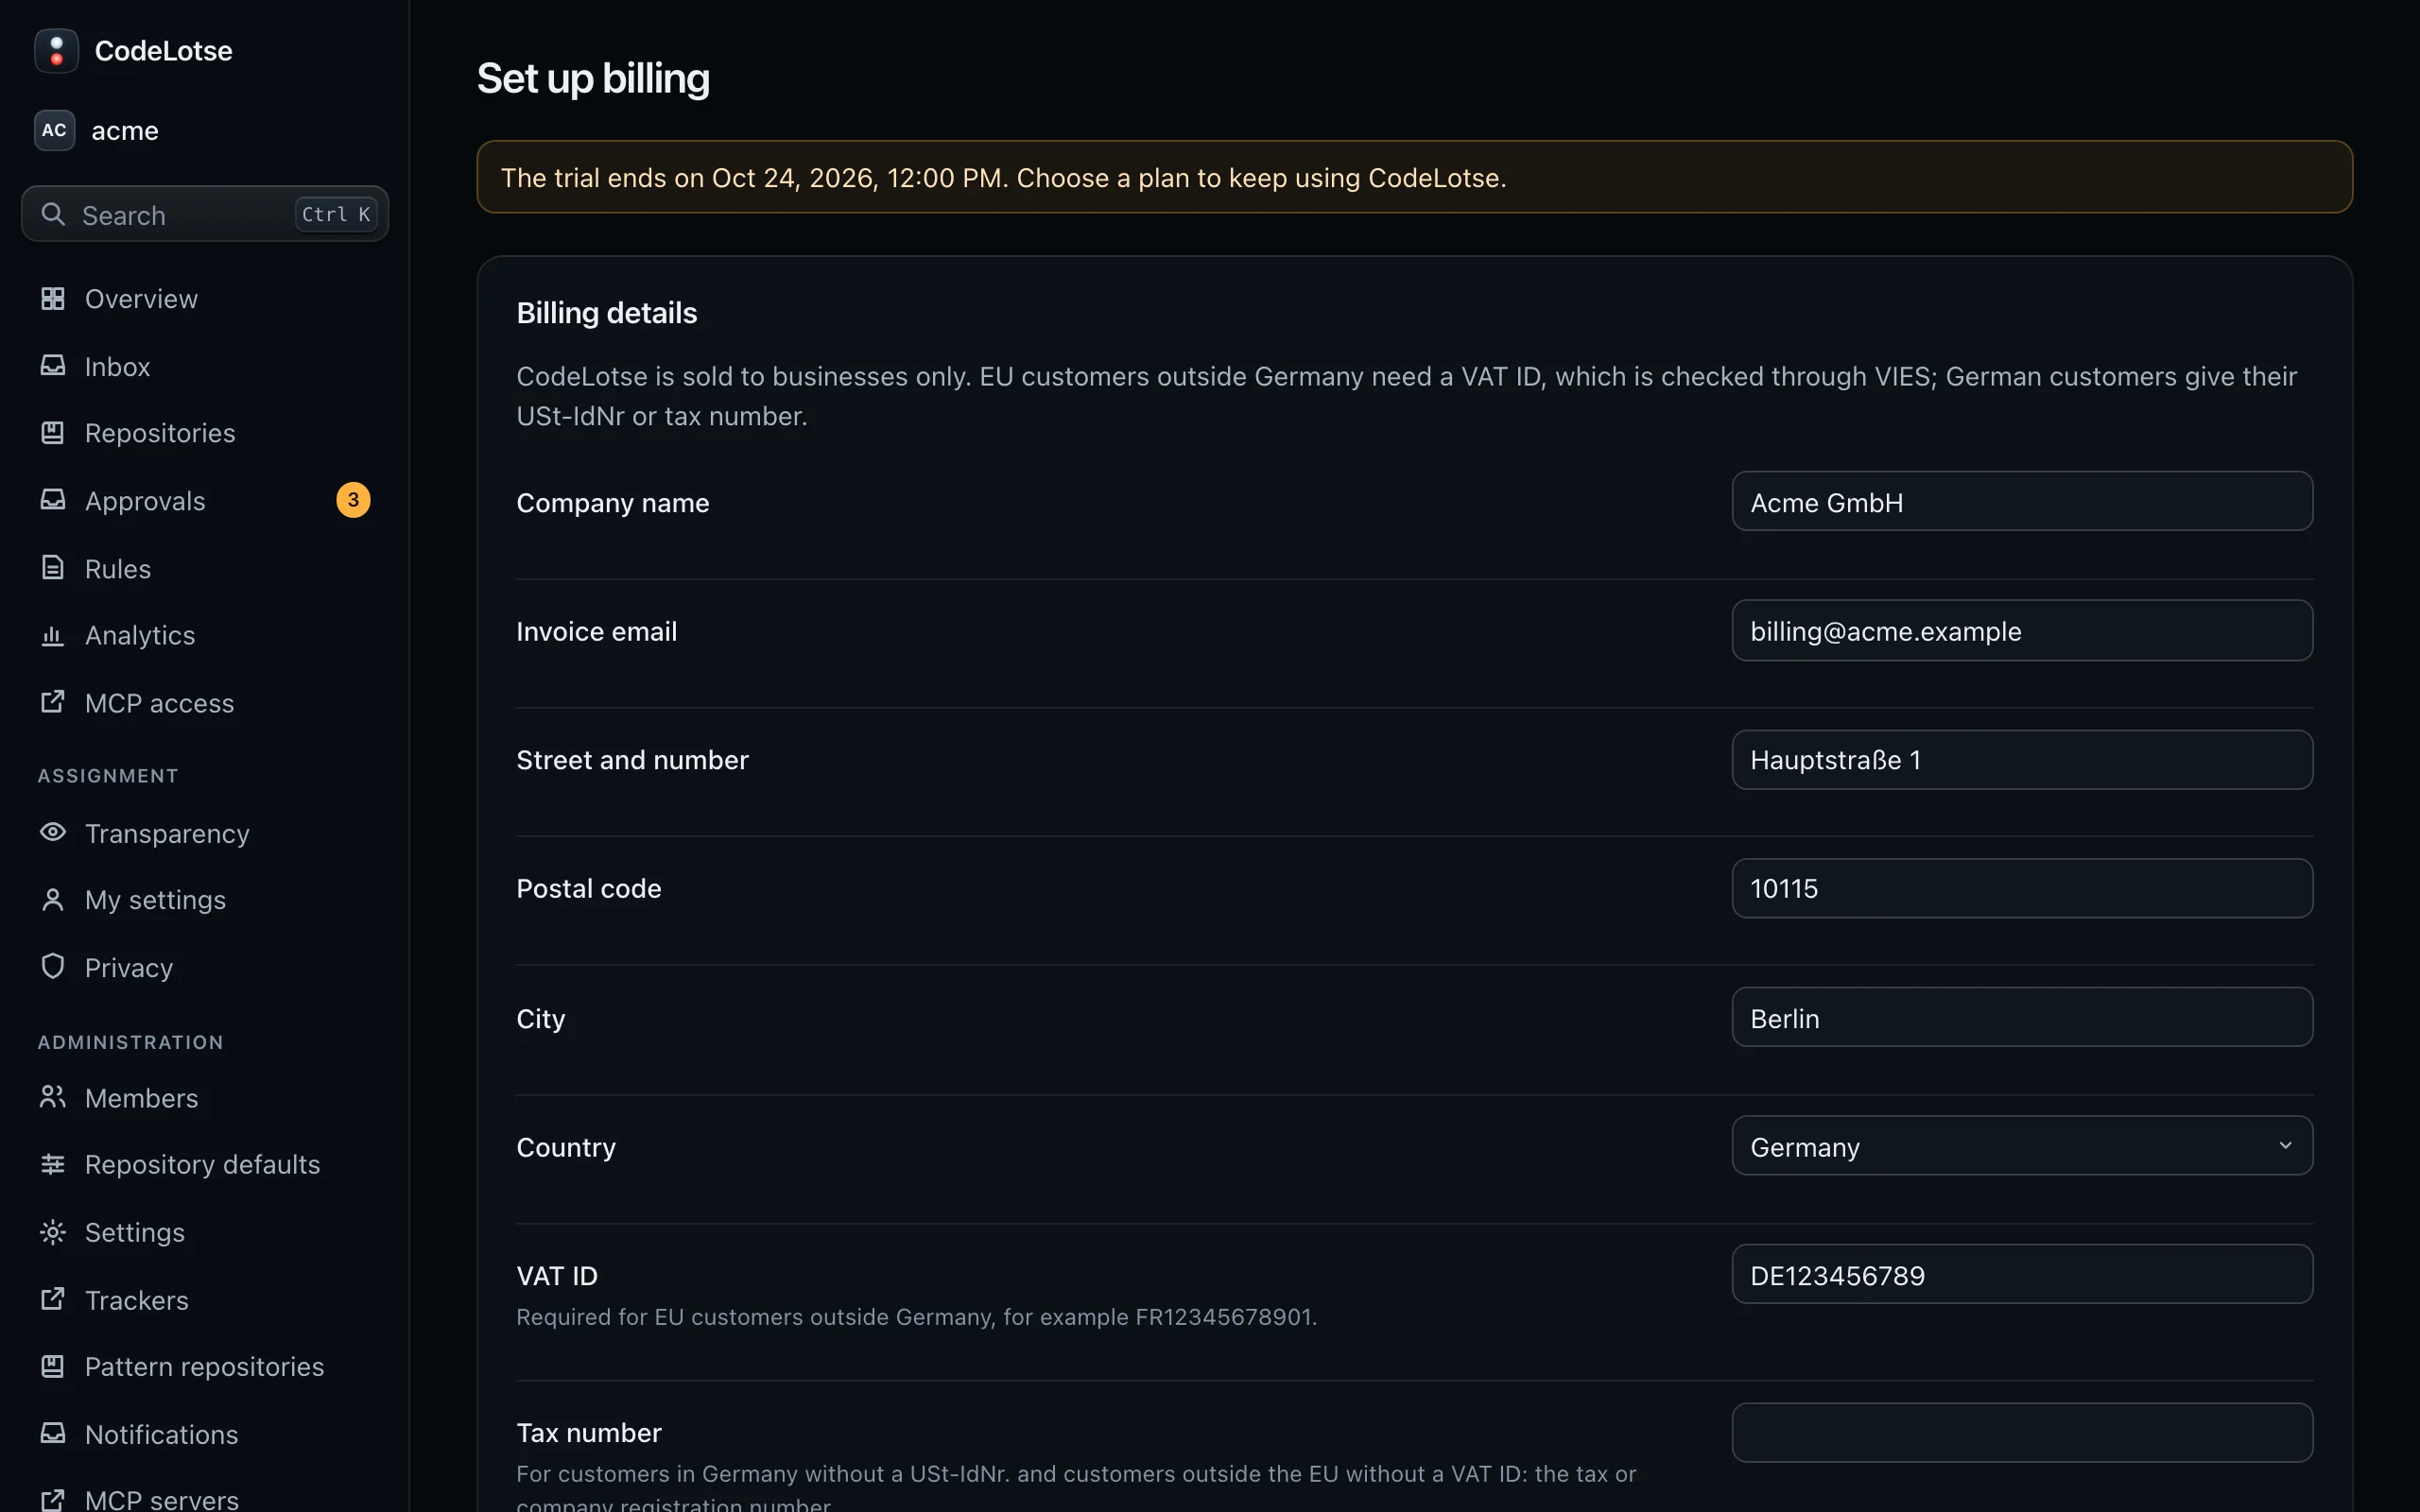2420x1512 pixels.
Task: Click the Privacy shield icon
Action: pos(53,966)
